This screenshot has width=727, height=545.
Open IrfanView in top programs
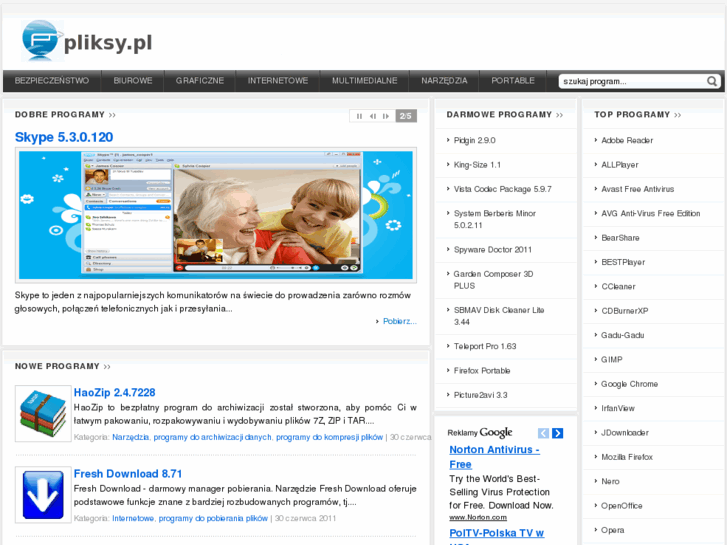tap(618, 408)
